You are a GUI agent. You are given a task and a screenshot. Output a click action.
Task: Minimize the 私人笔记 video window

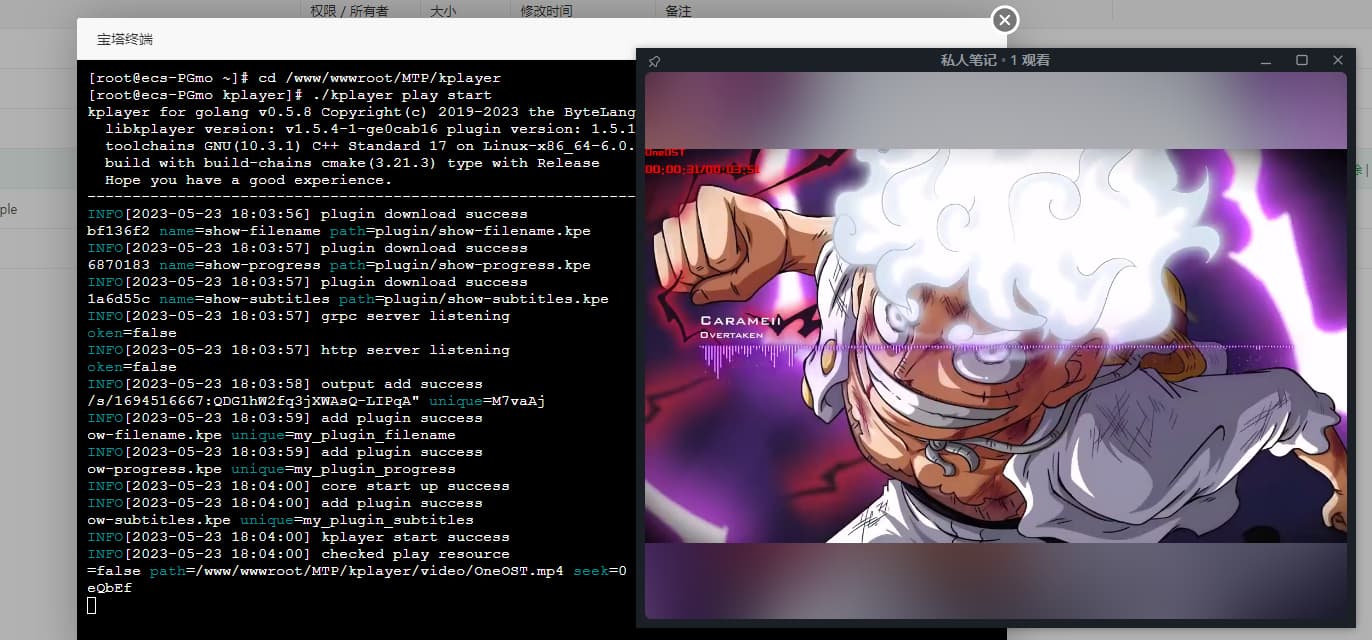1266,61
